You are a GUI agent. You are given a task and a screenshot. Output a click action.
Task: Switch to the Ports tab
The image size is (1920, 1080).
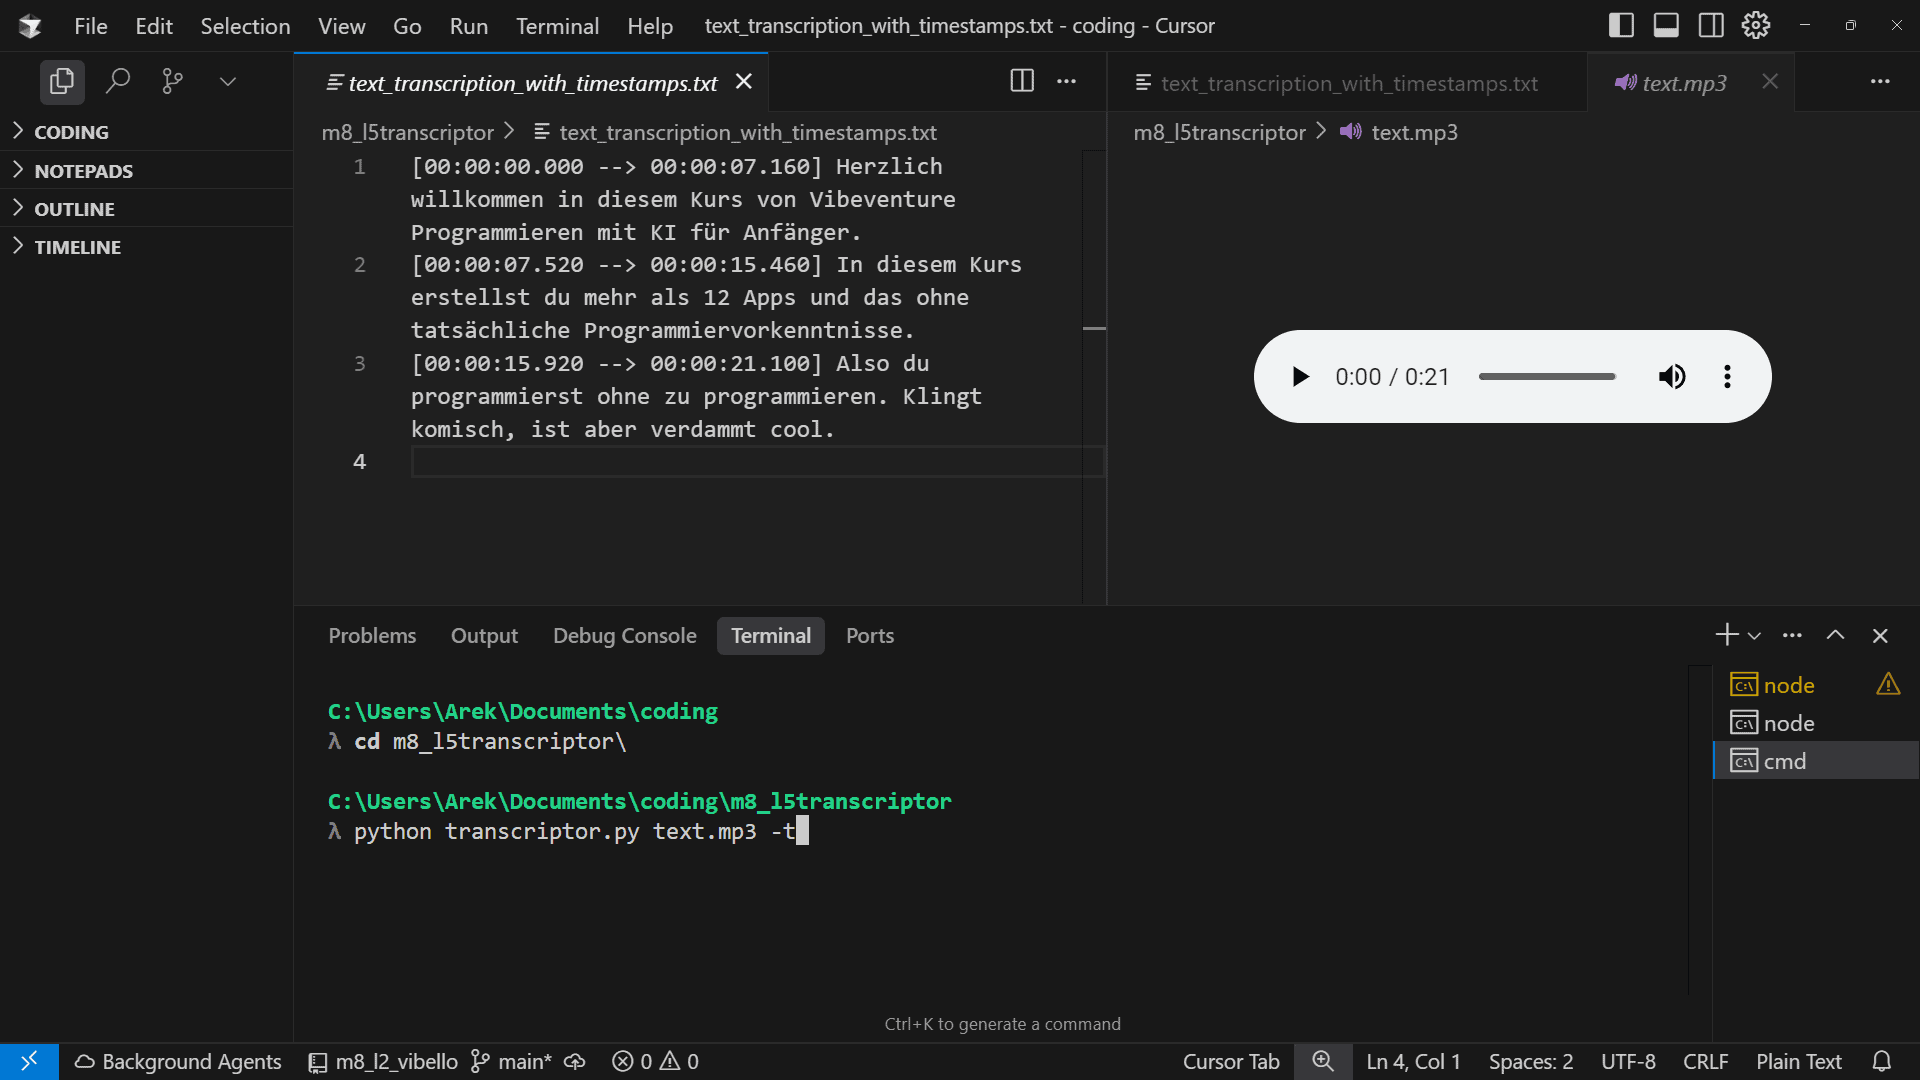pyautogui.click(x=869, y=635)
